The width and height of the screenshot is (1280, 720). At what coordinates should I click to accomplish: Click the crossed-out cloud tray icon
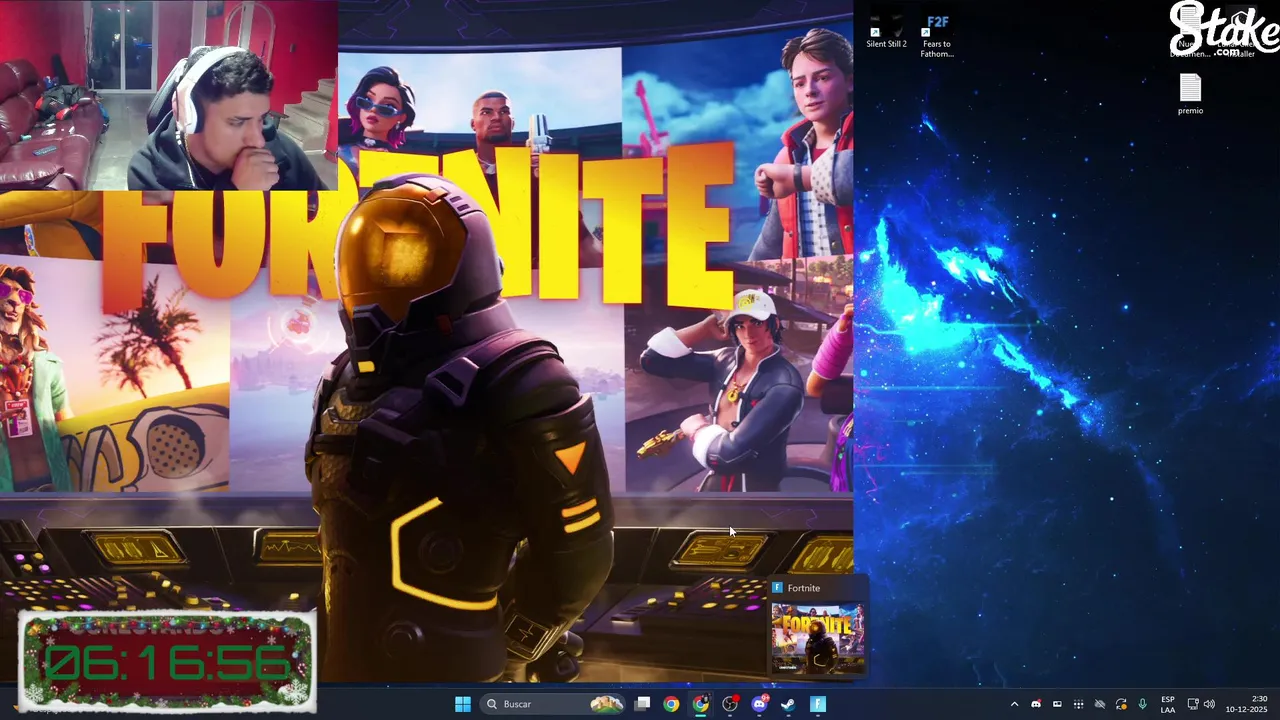pyautogui.click(x=1099, y=704)
